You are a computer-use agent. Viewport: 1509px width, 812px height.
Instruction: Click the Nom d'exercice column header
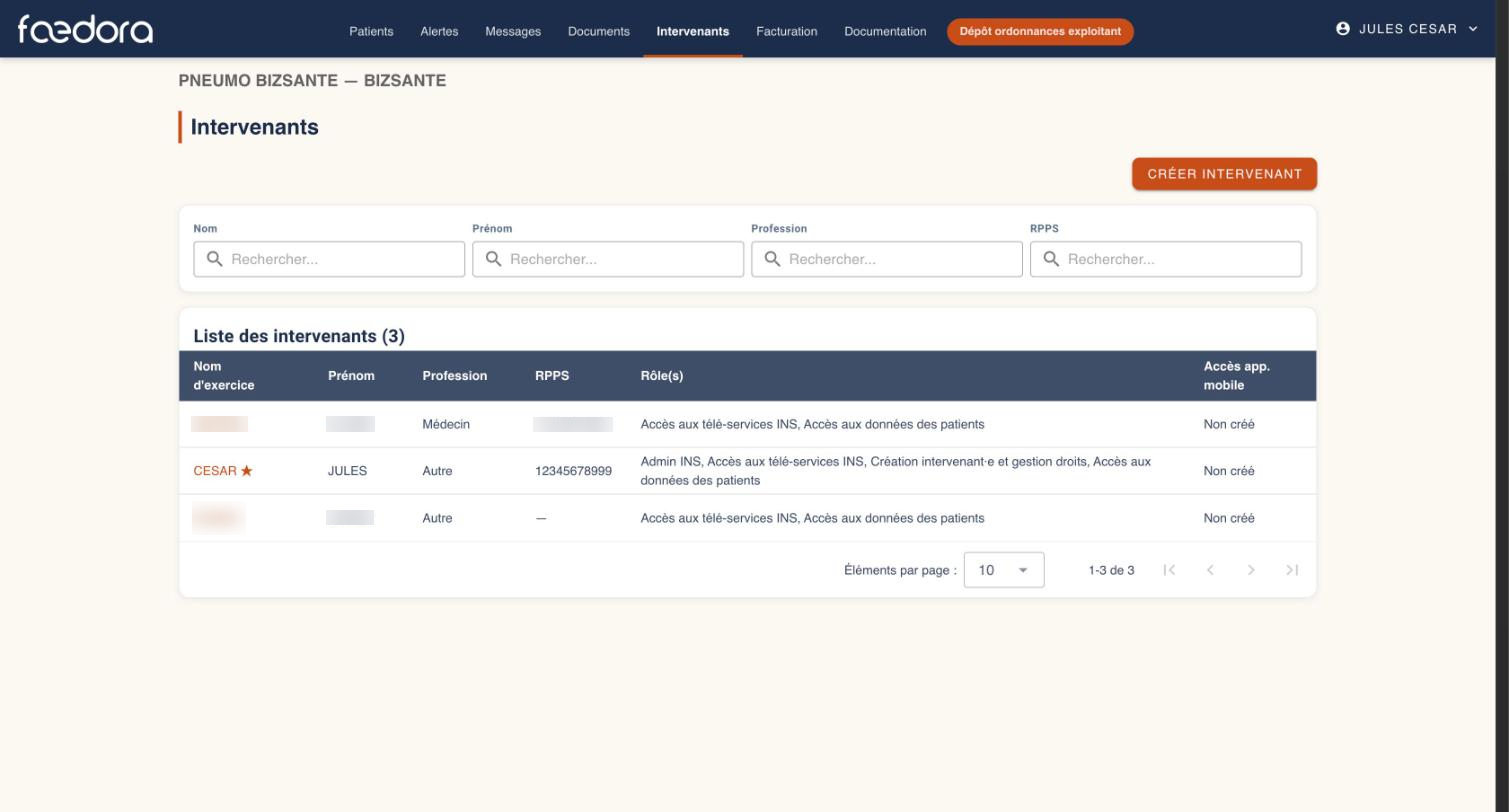(224, 376)
